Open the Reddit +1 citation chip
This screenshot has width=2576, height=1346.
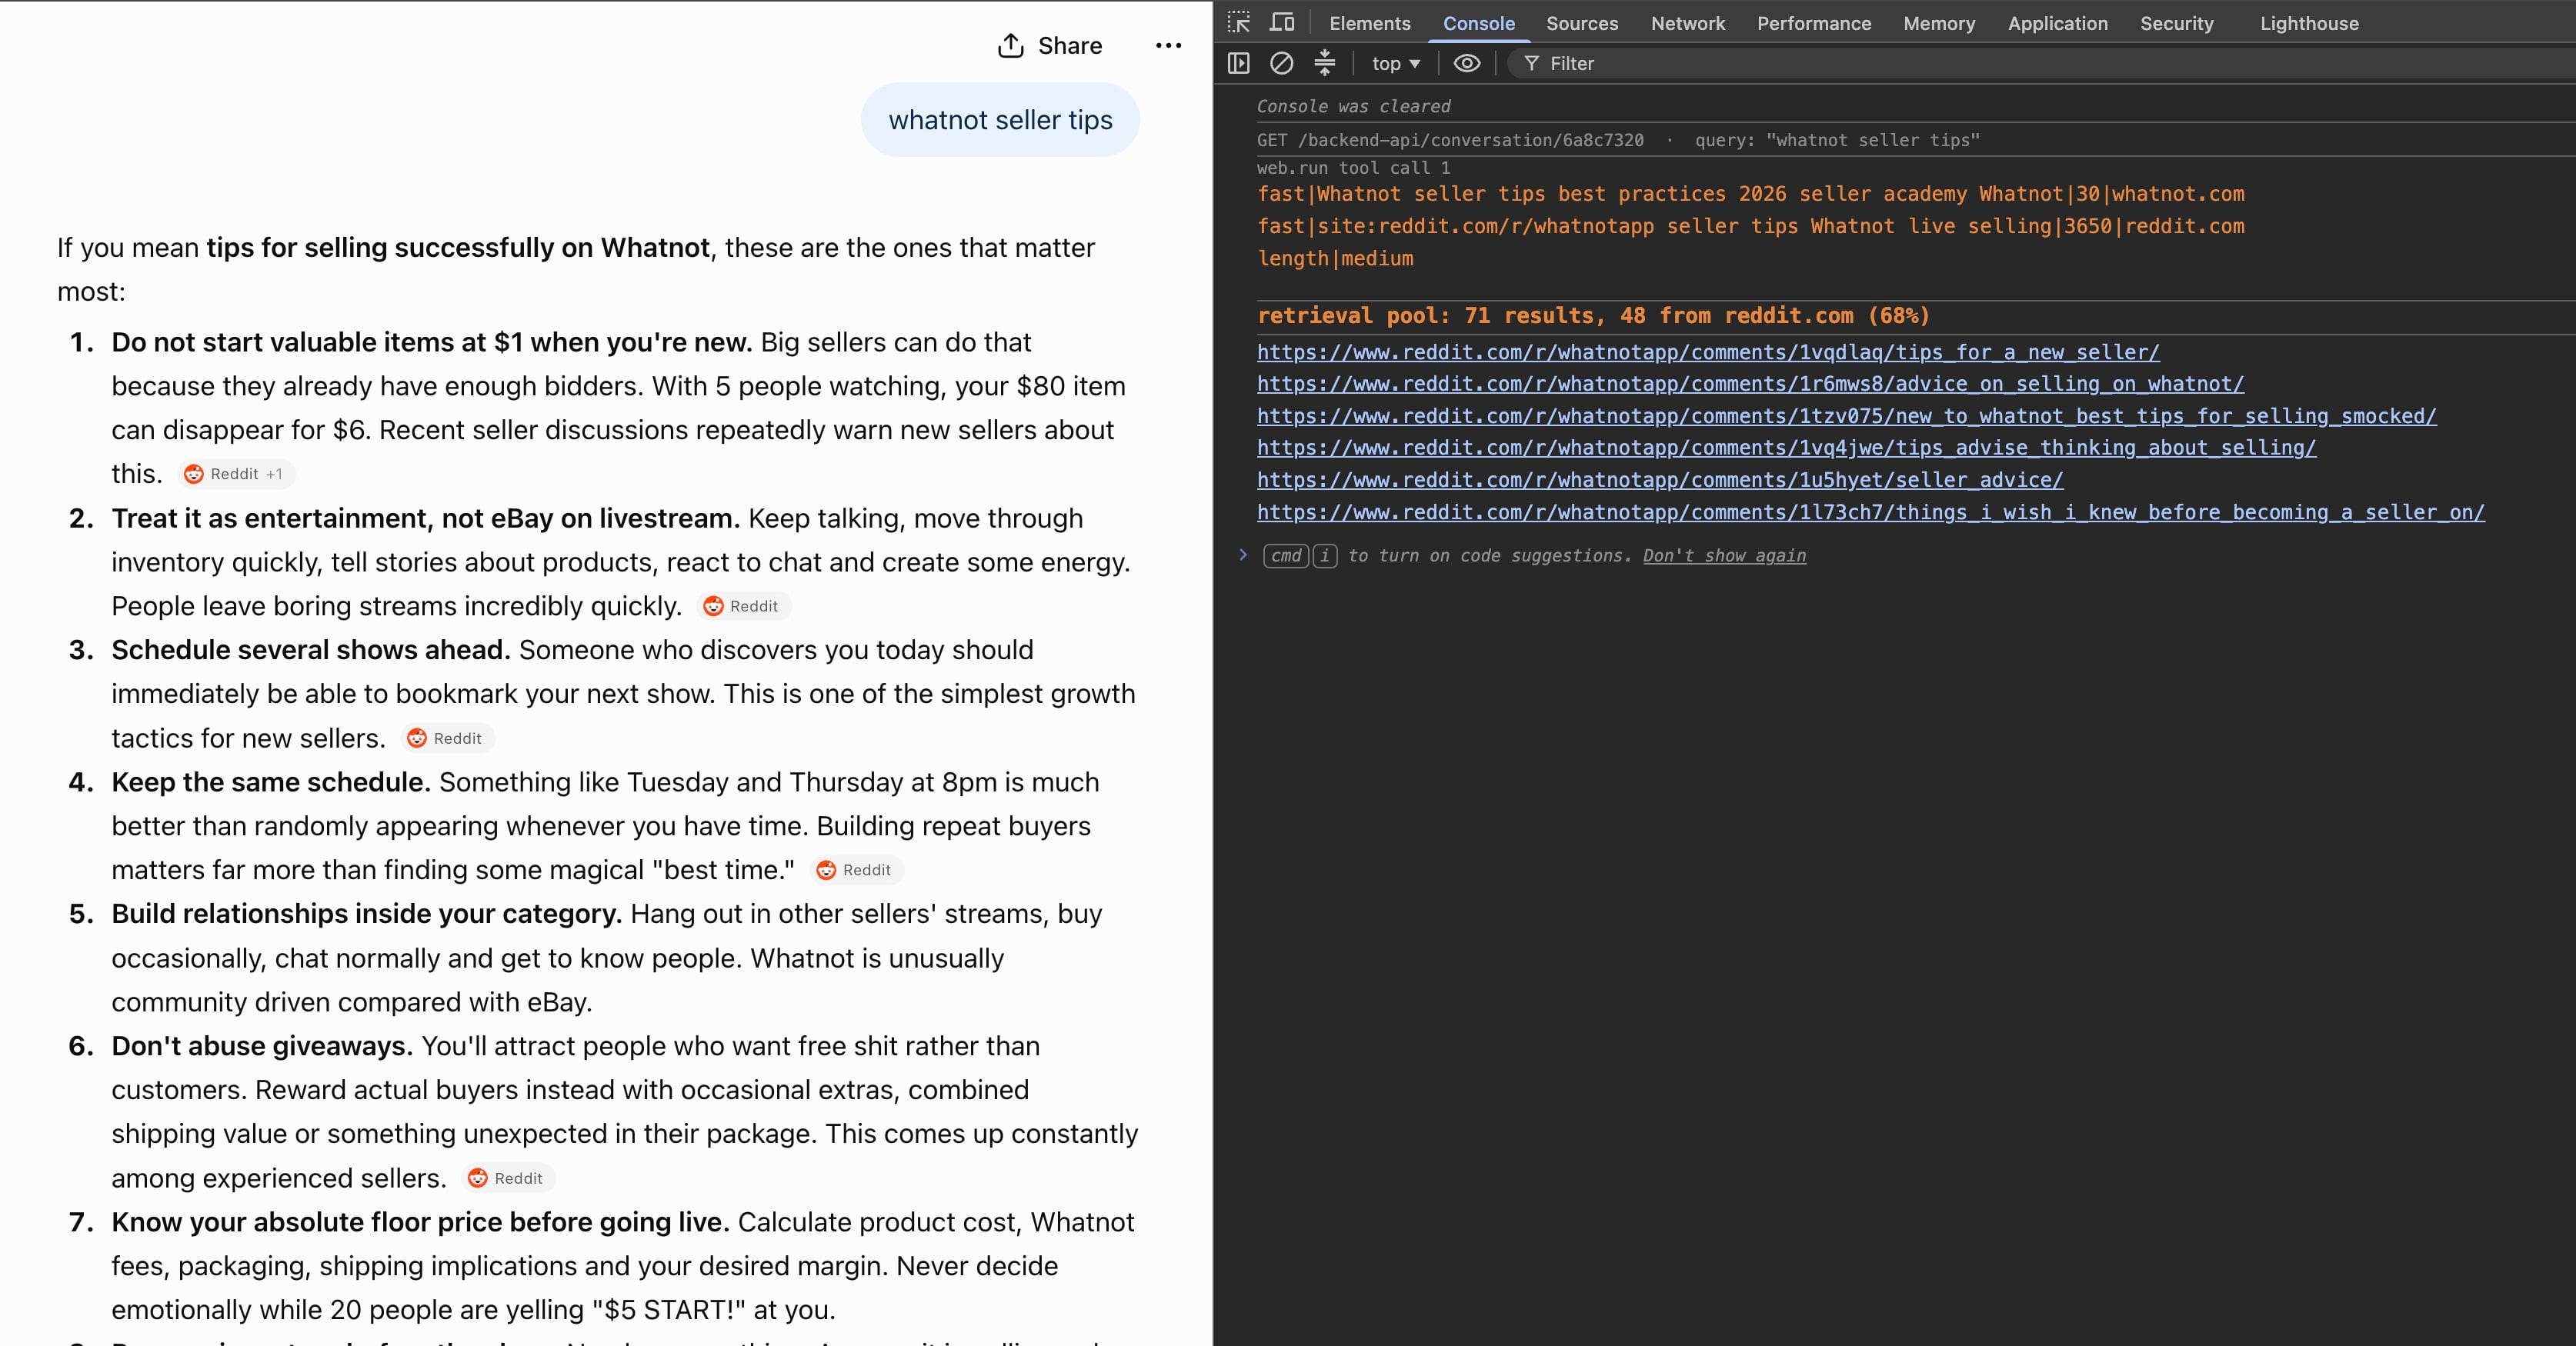(236, 474)
